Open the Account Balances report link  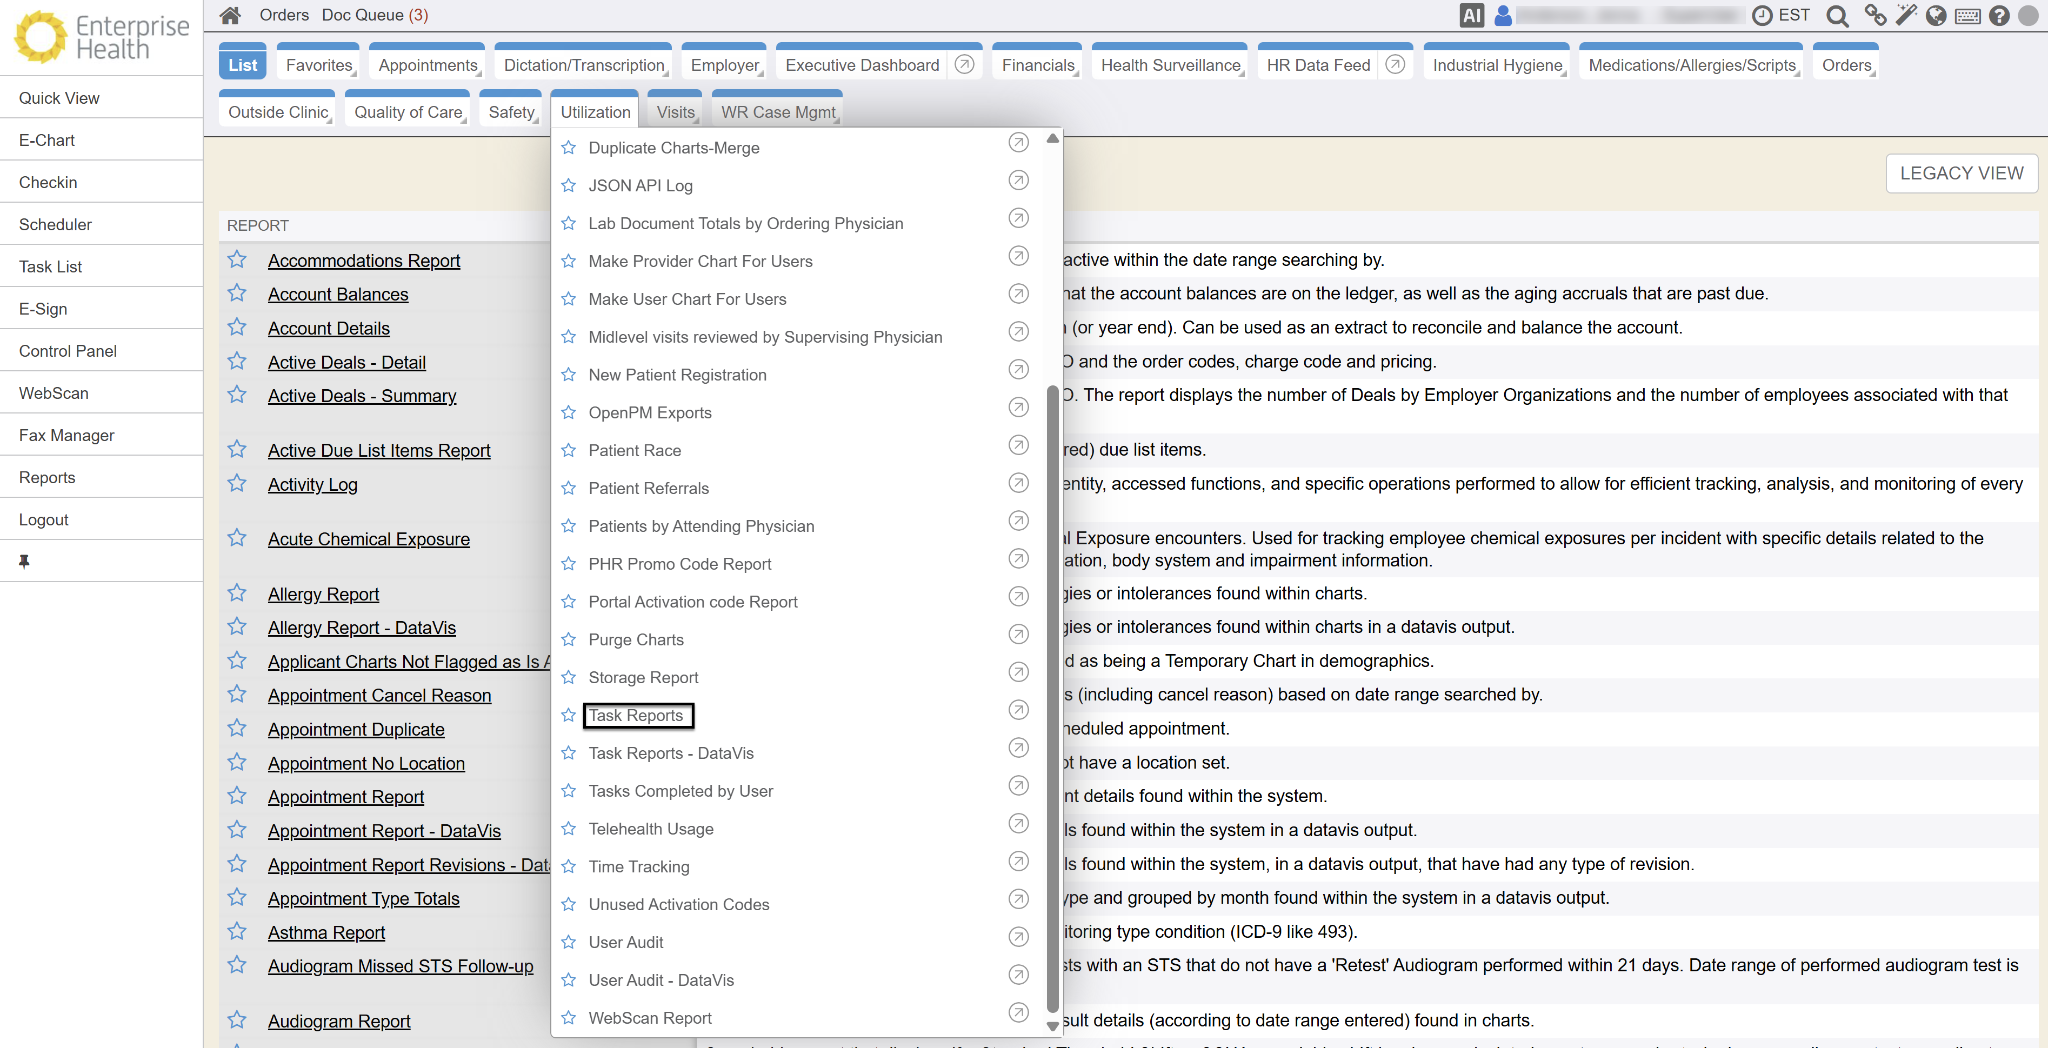338,294
